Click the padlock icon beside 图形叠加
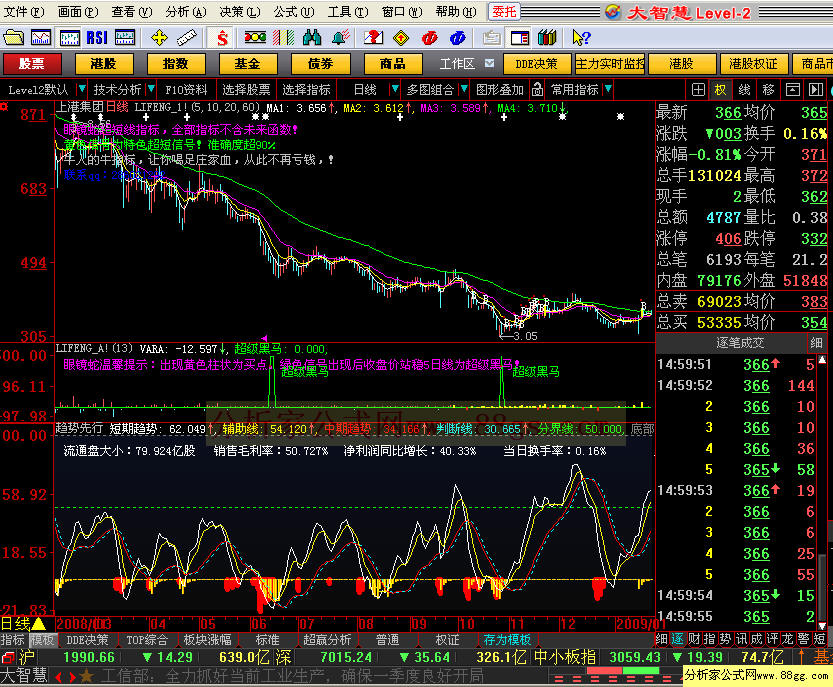Screen dimensions: 833x687 pyautogui.click(x=537, y=90)
